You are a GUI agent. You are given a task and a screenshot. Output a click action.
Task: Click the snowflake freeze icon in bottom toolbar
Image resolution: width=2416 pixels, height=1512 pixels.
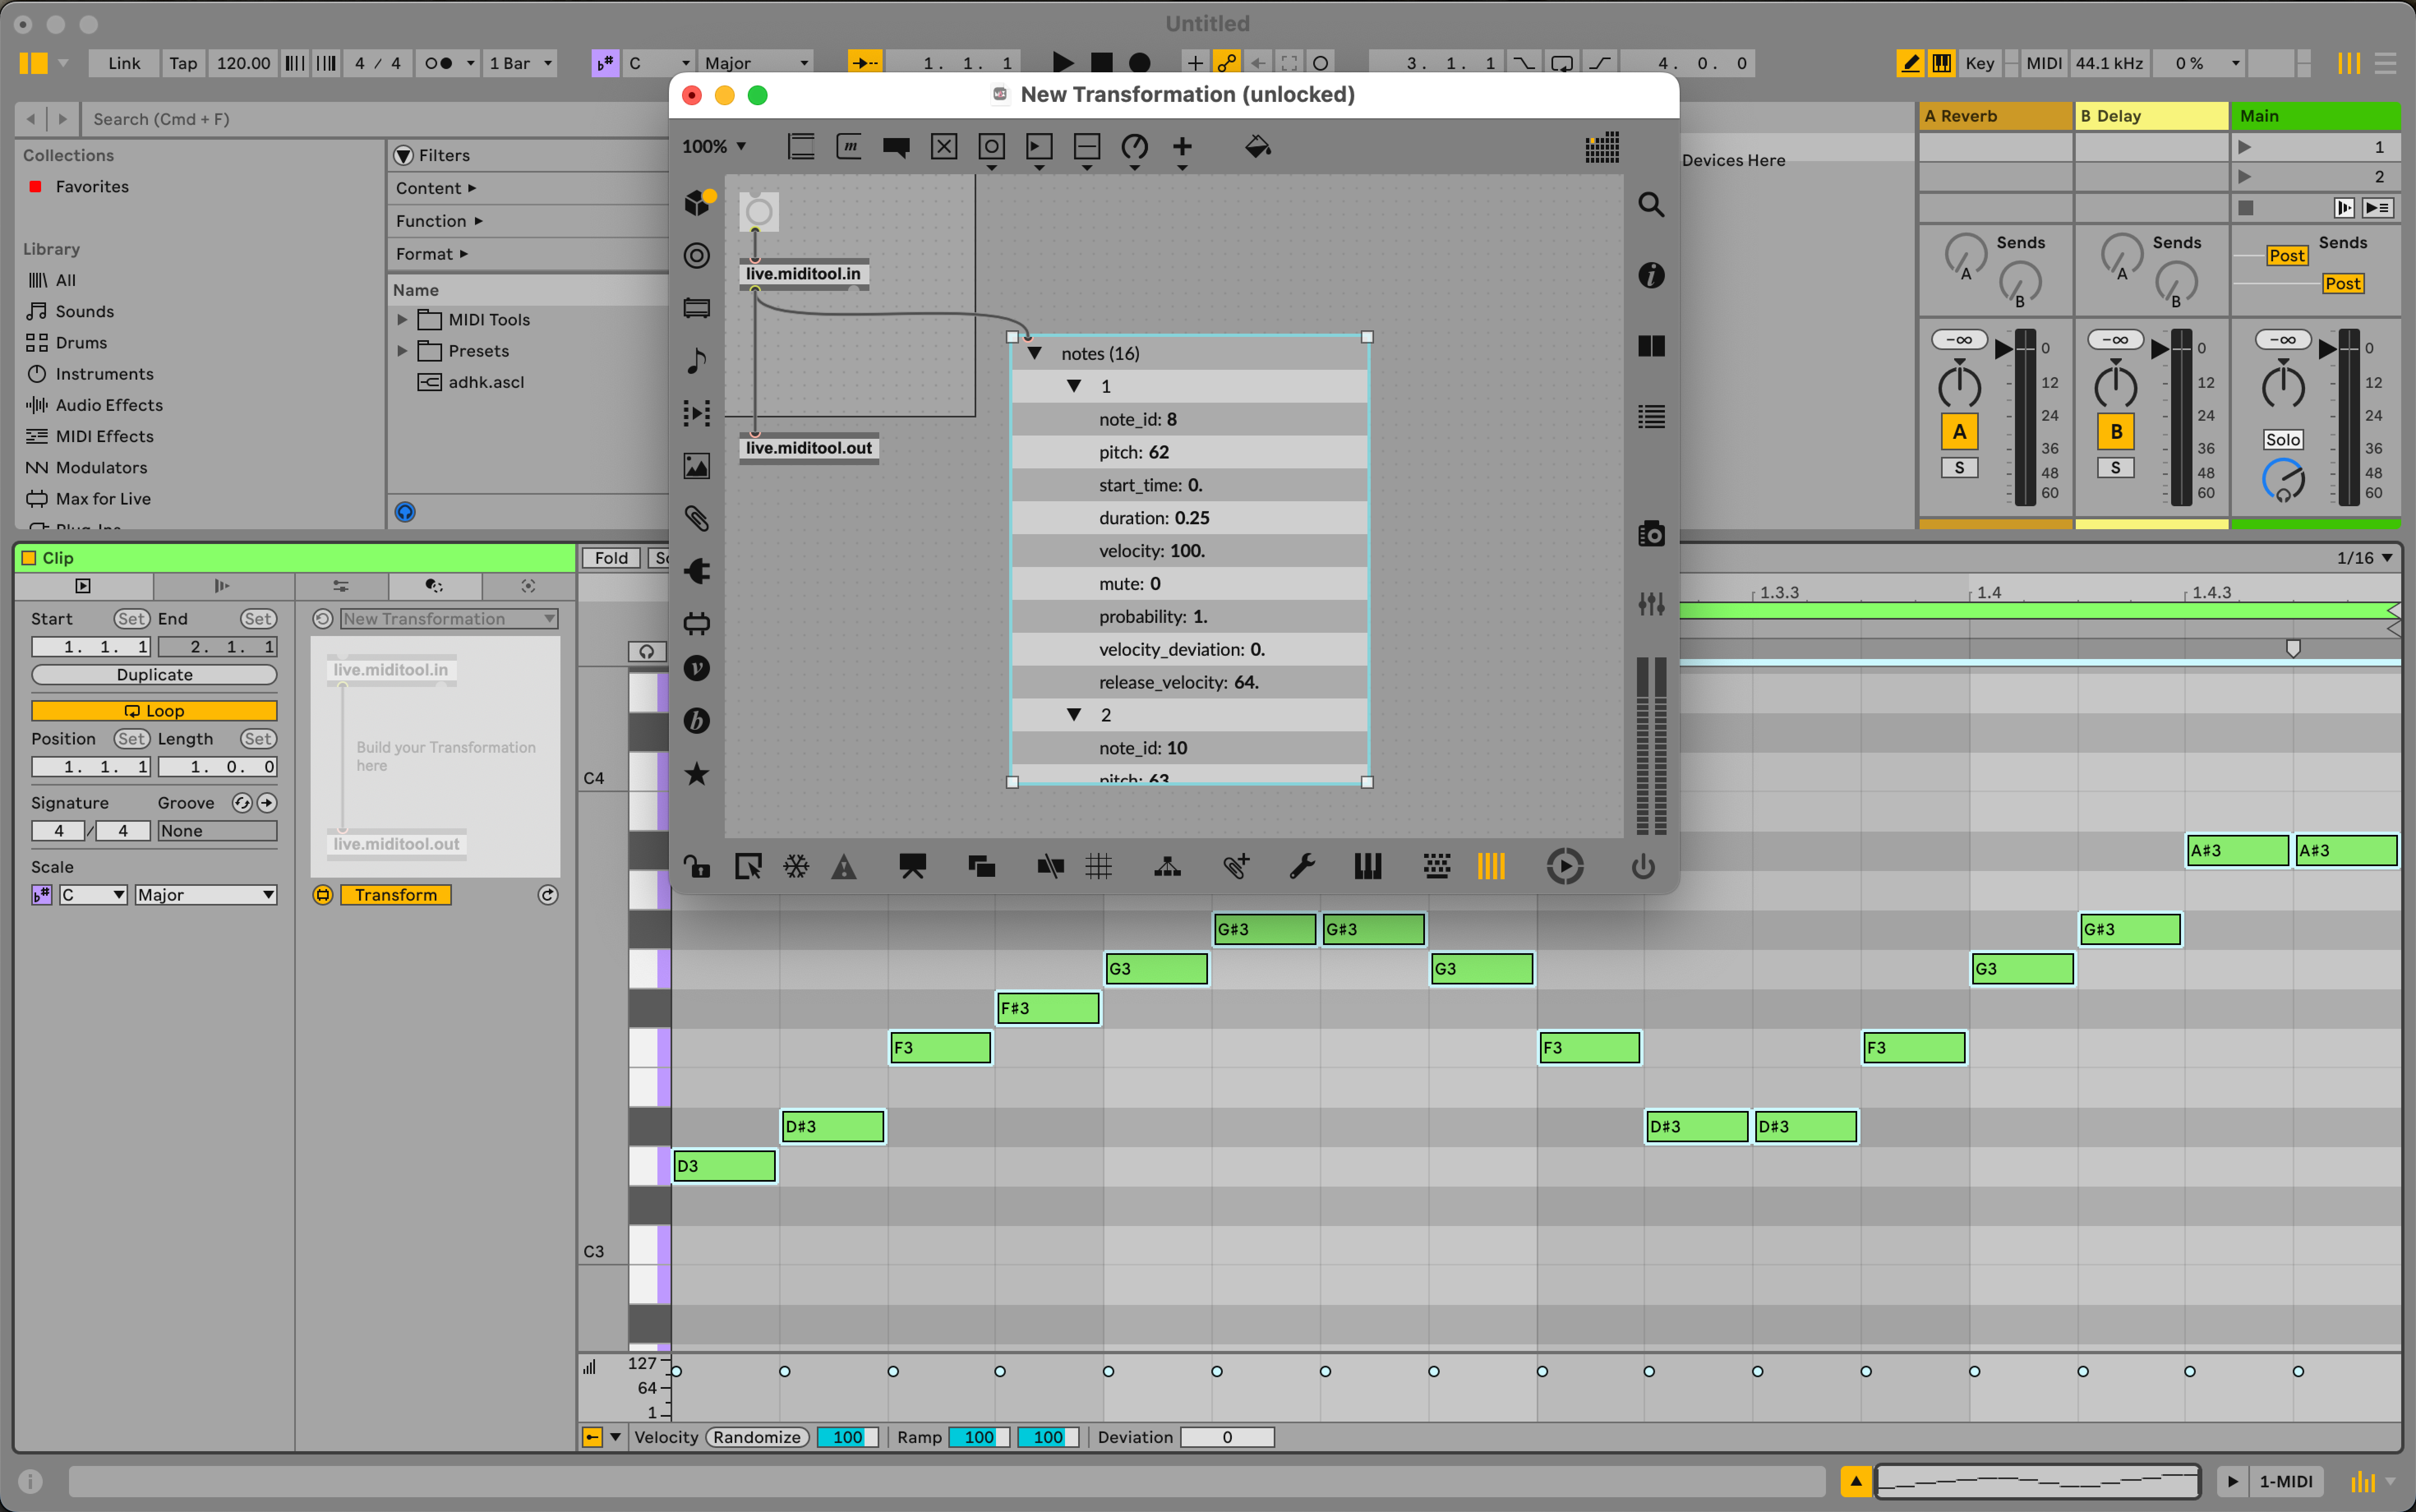pos(796,866)
